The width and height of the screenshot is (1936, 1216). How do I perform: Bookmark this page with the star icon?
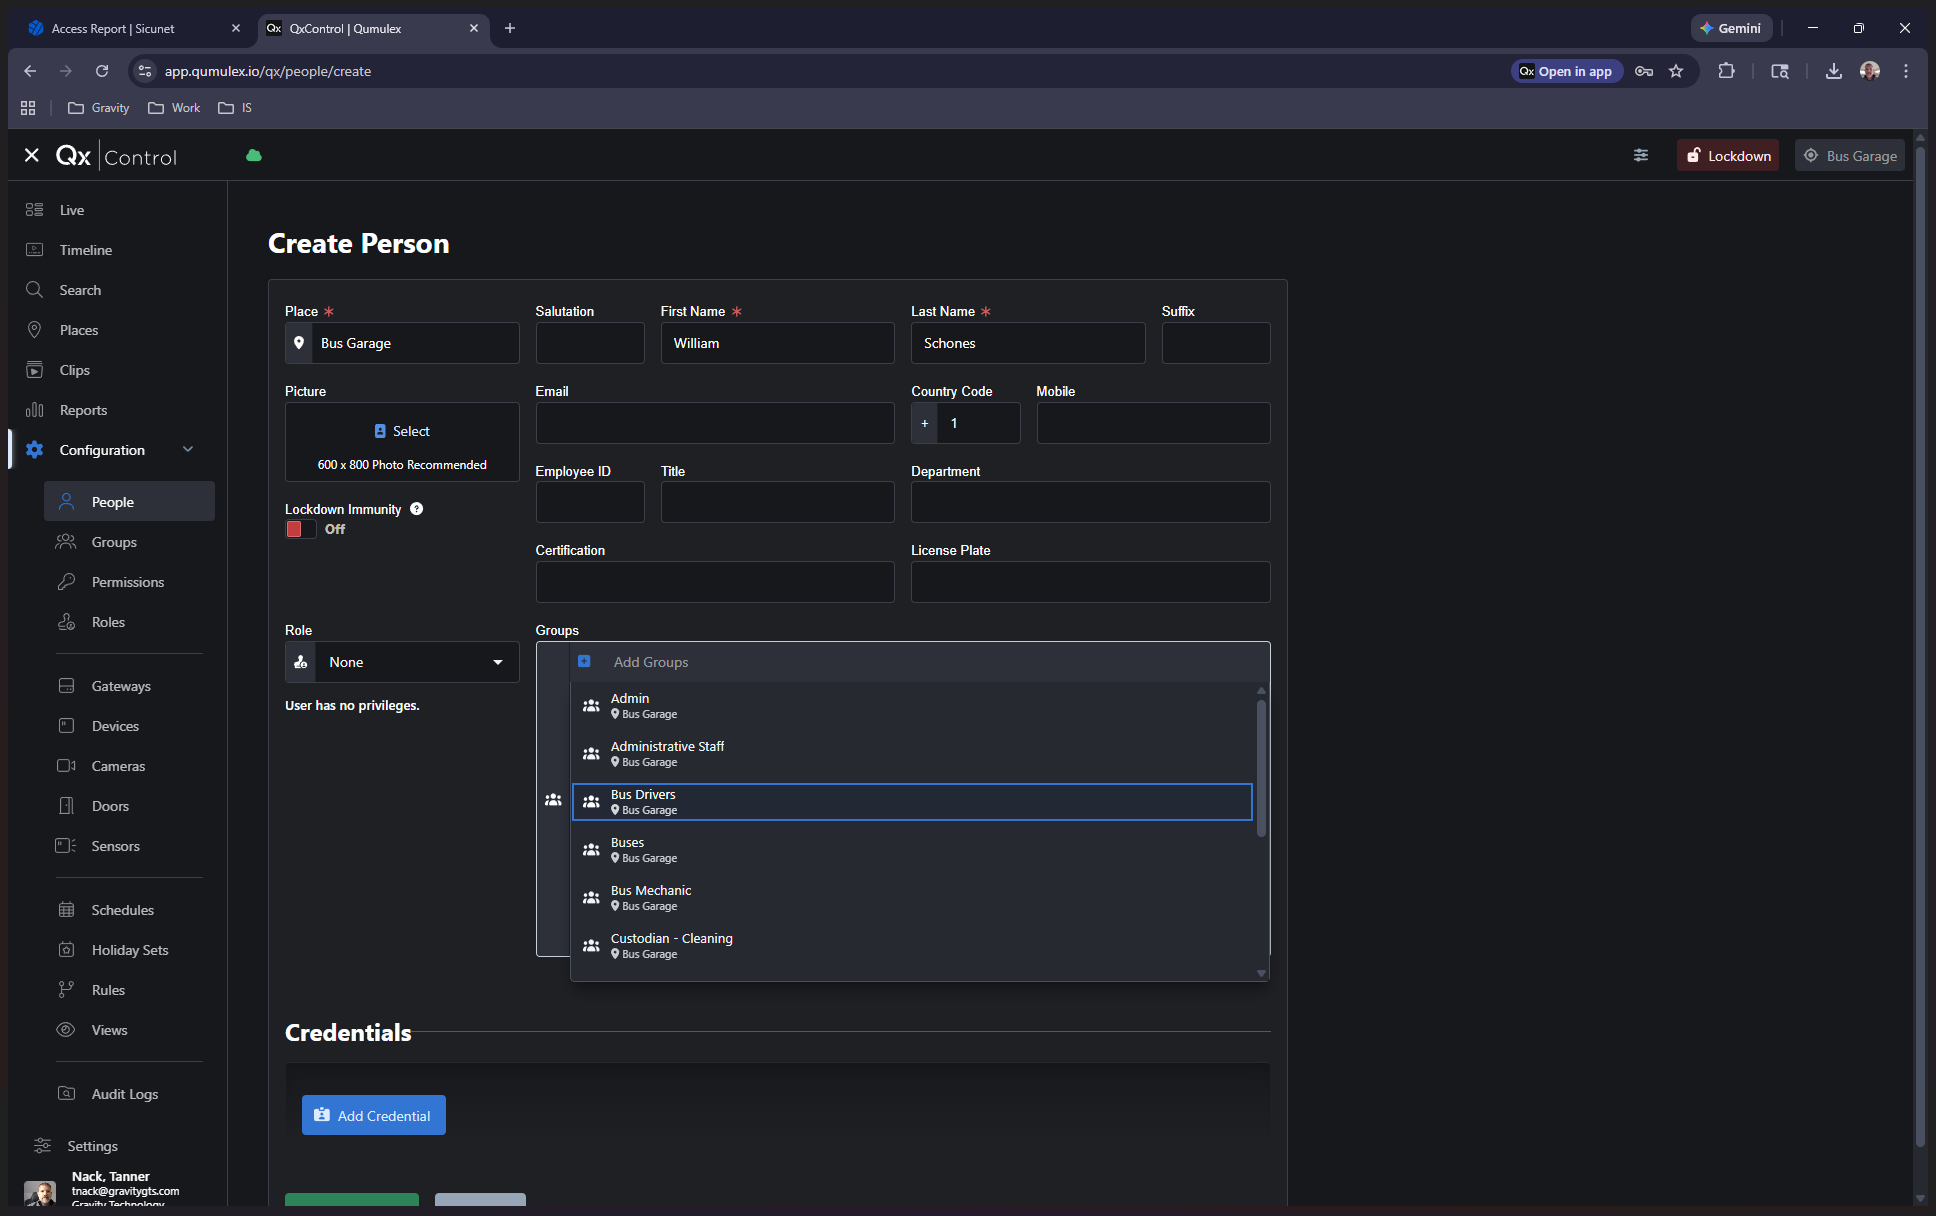1677,71
